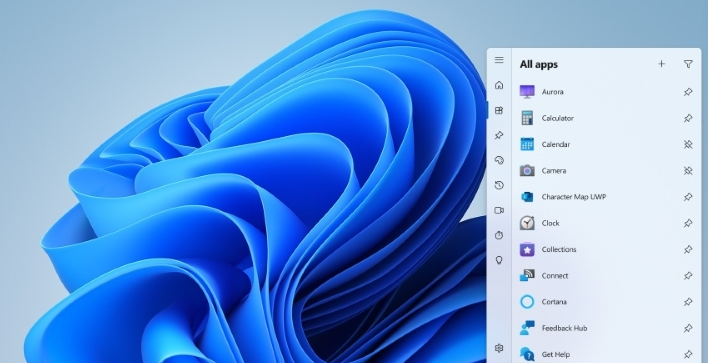Open the gauge dashboard sidebar icon
Viewport: 709px width, 363px height.
[499, 160]
